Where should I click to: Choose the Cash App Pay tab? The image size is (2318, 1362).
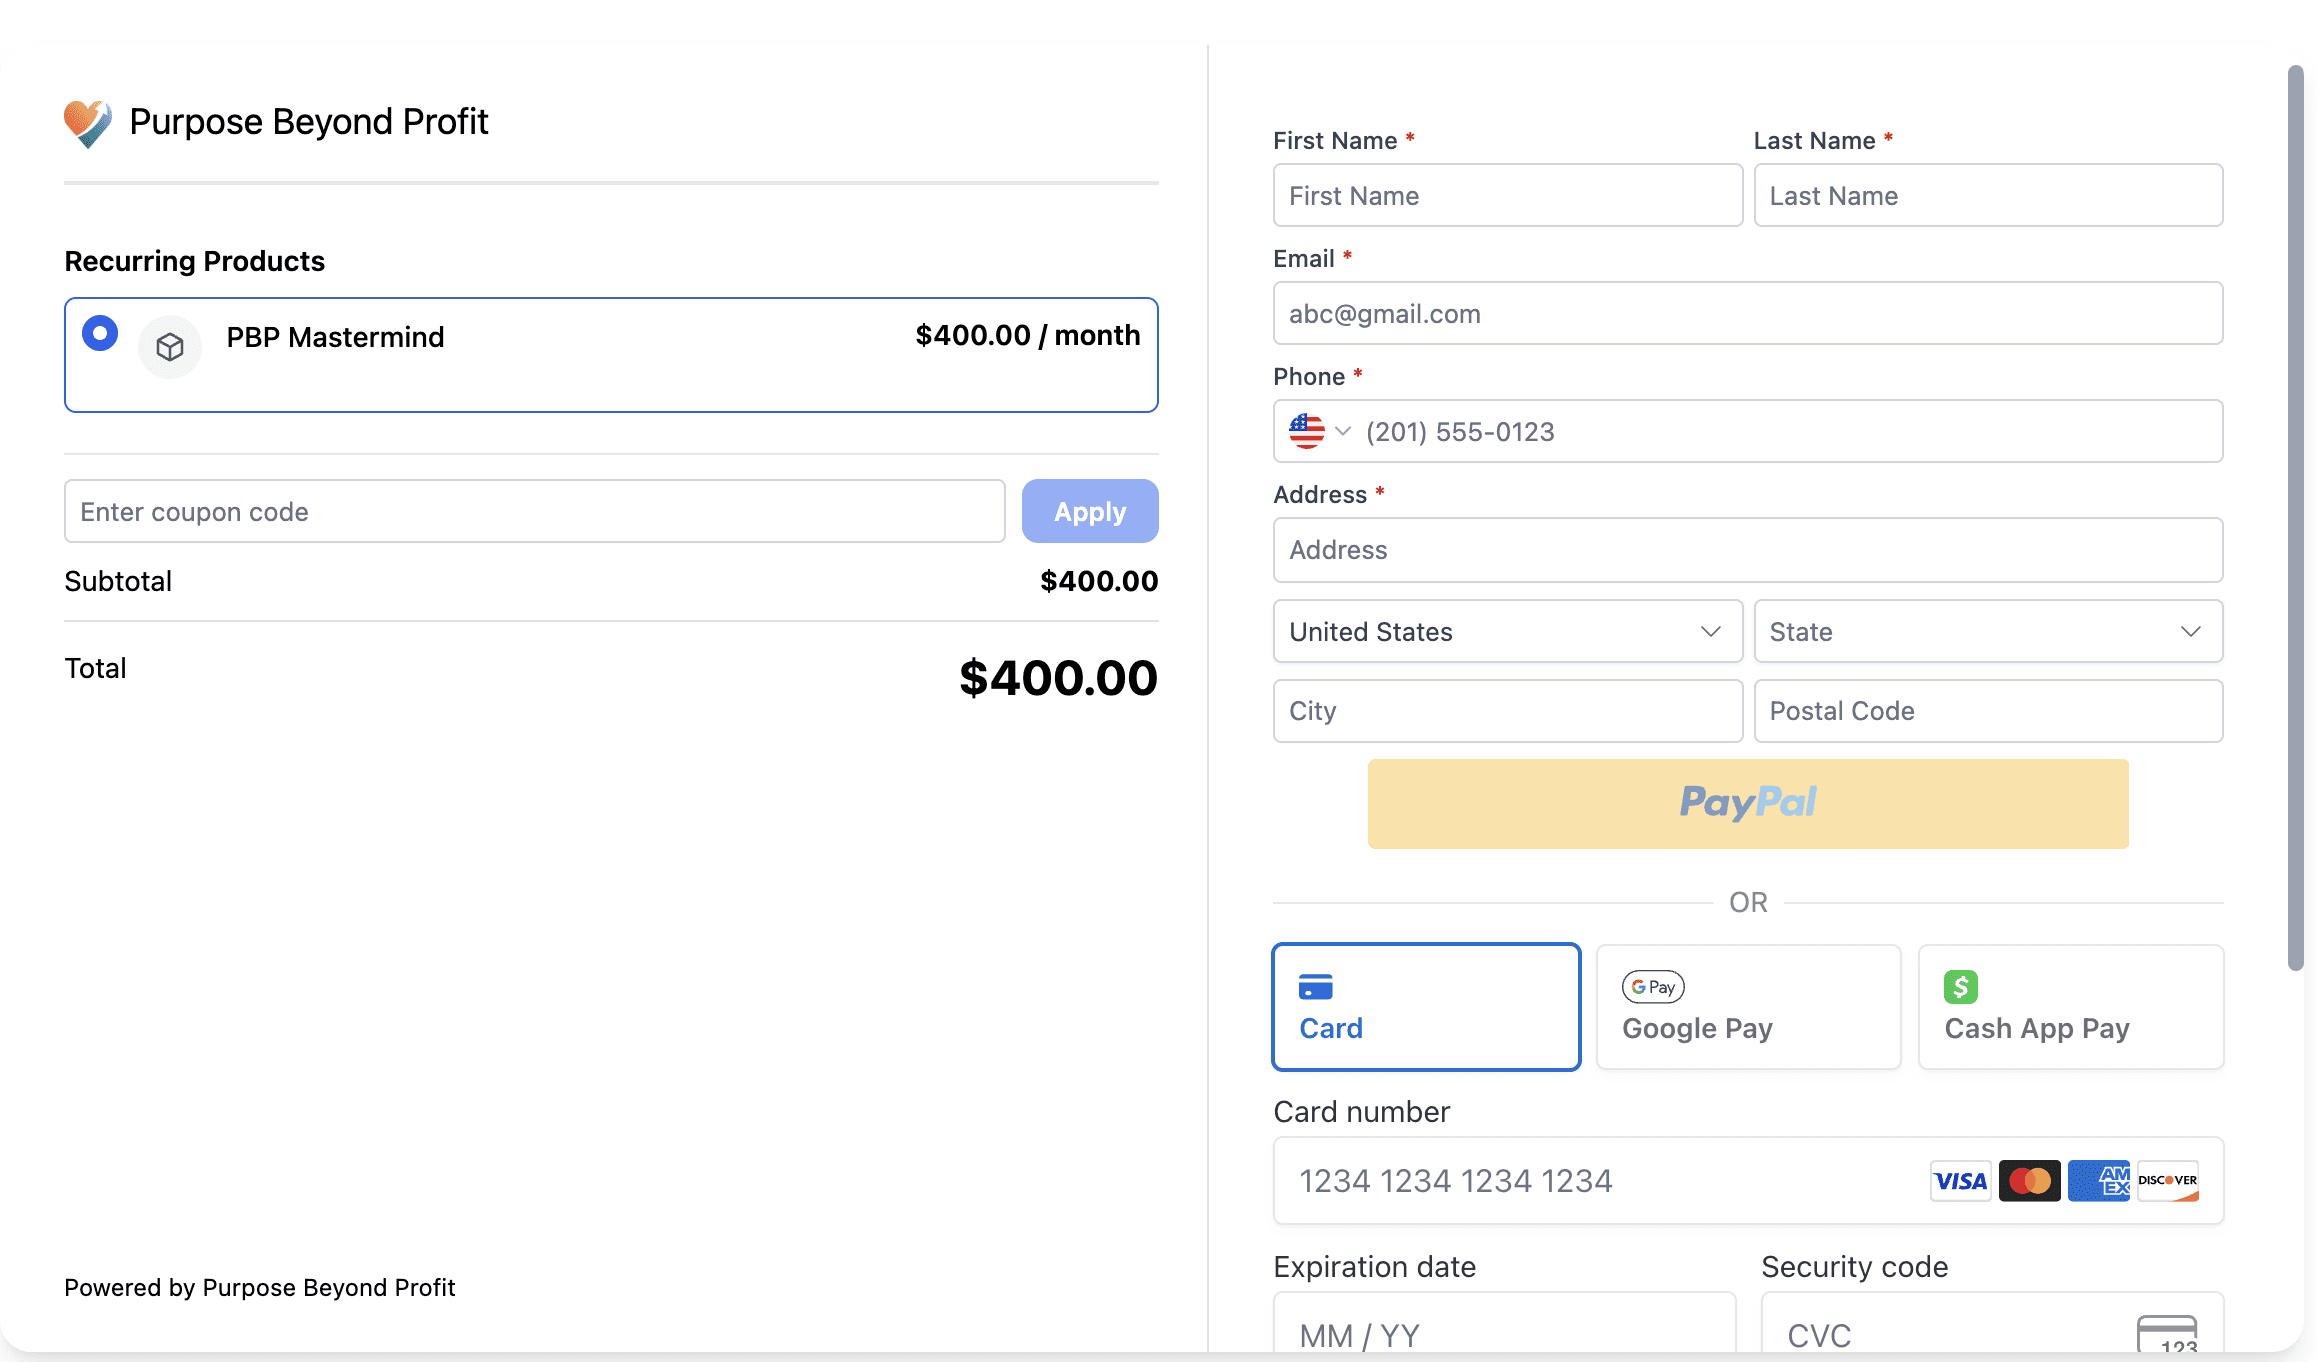pyautogui.click(x=2070, y=1007)
